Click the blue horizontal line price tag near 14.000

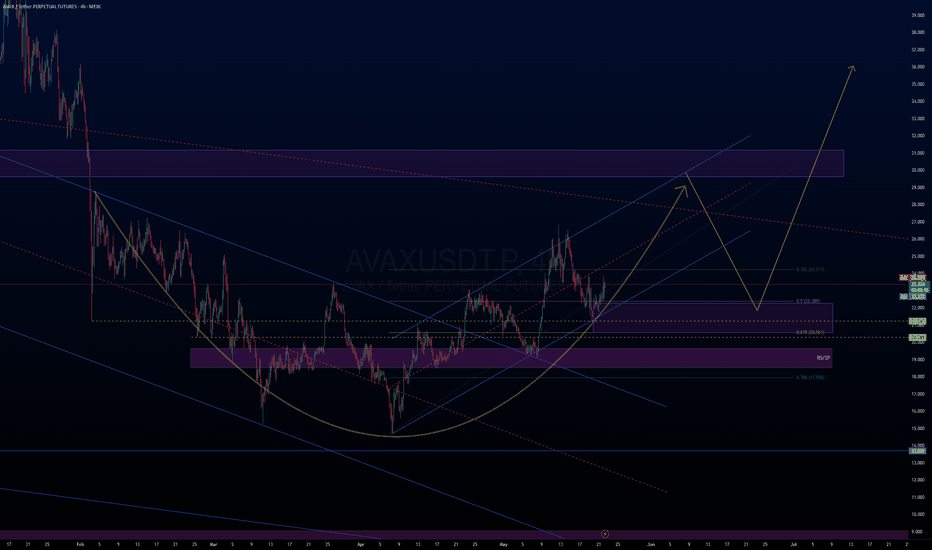(918, 451)
